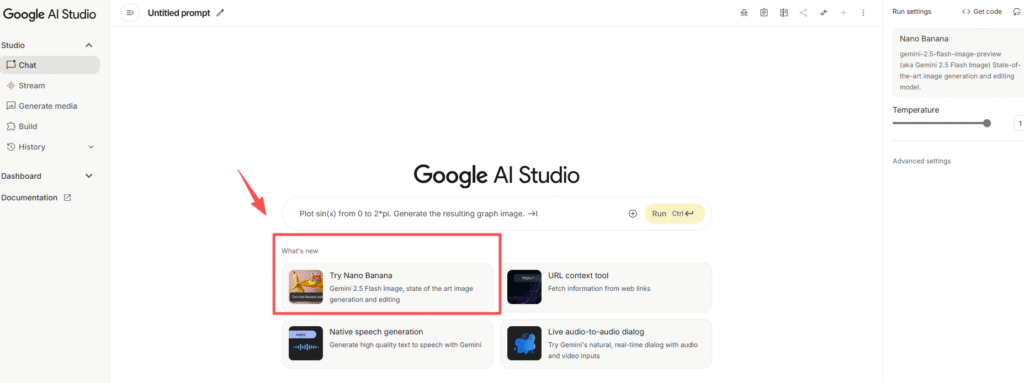Turn on incognito temporary chat icon

click(743, 12)
